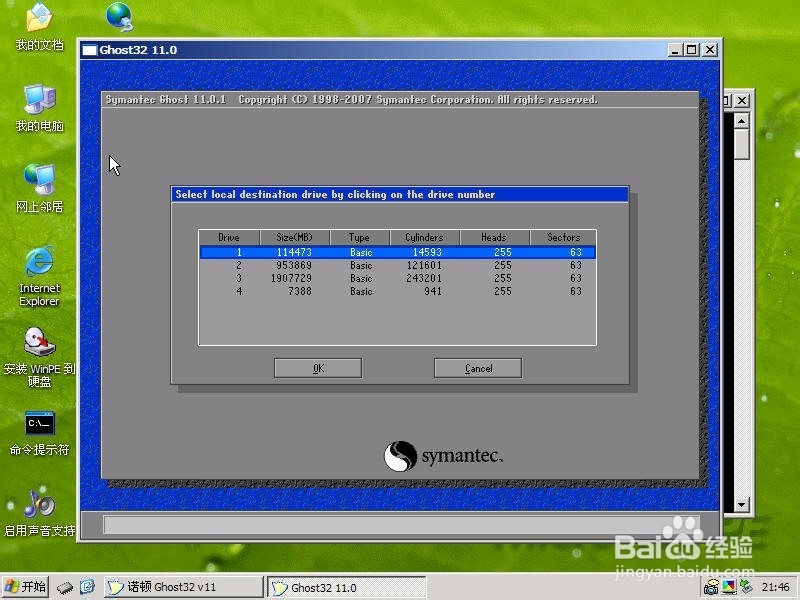Open Install WinPE to hard disk icon

click(39, 357)
